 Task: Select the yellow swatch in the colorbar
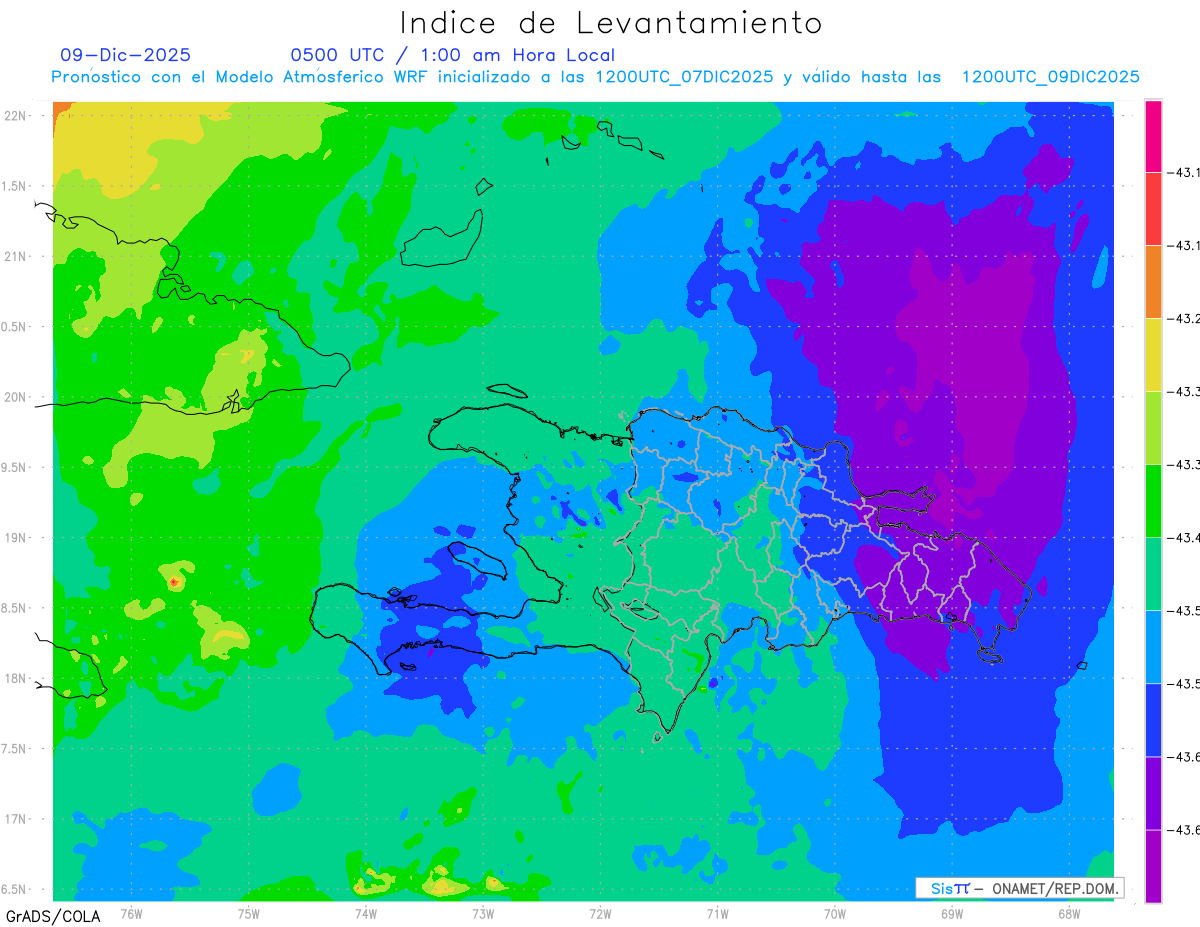click(x=1153, y=355)
